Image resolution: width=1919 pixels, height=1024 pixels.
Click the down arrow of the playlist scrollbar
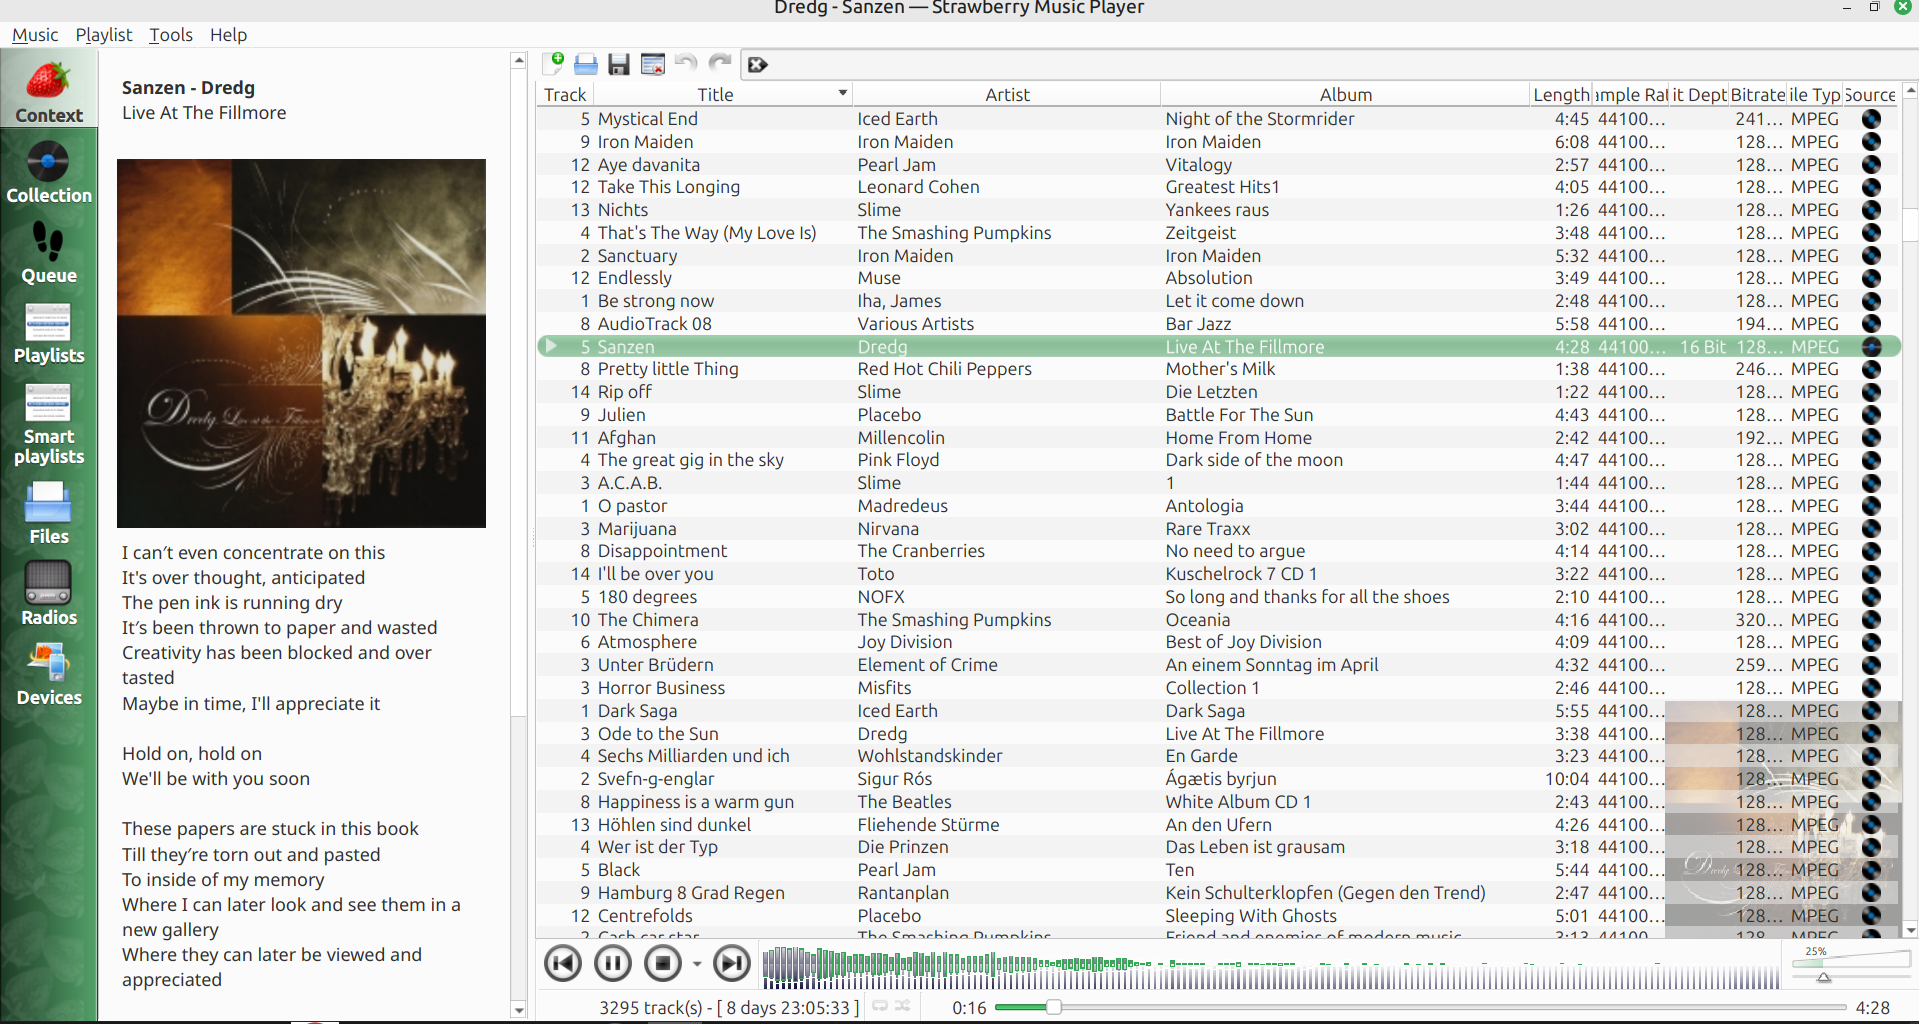(x=1910, y=930)
